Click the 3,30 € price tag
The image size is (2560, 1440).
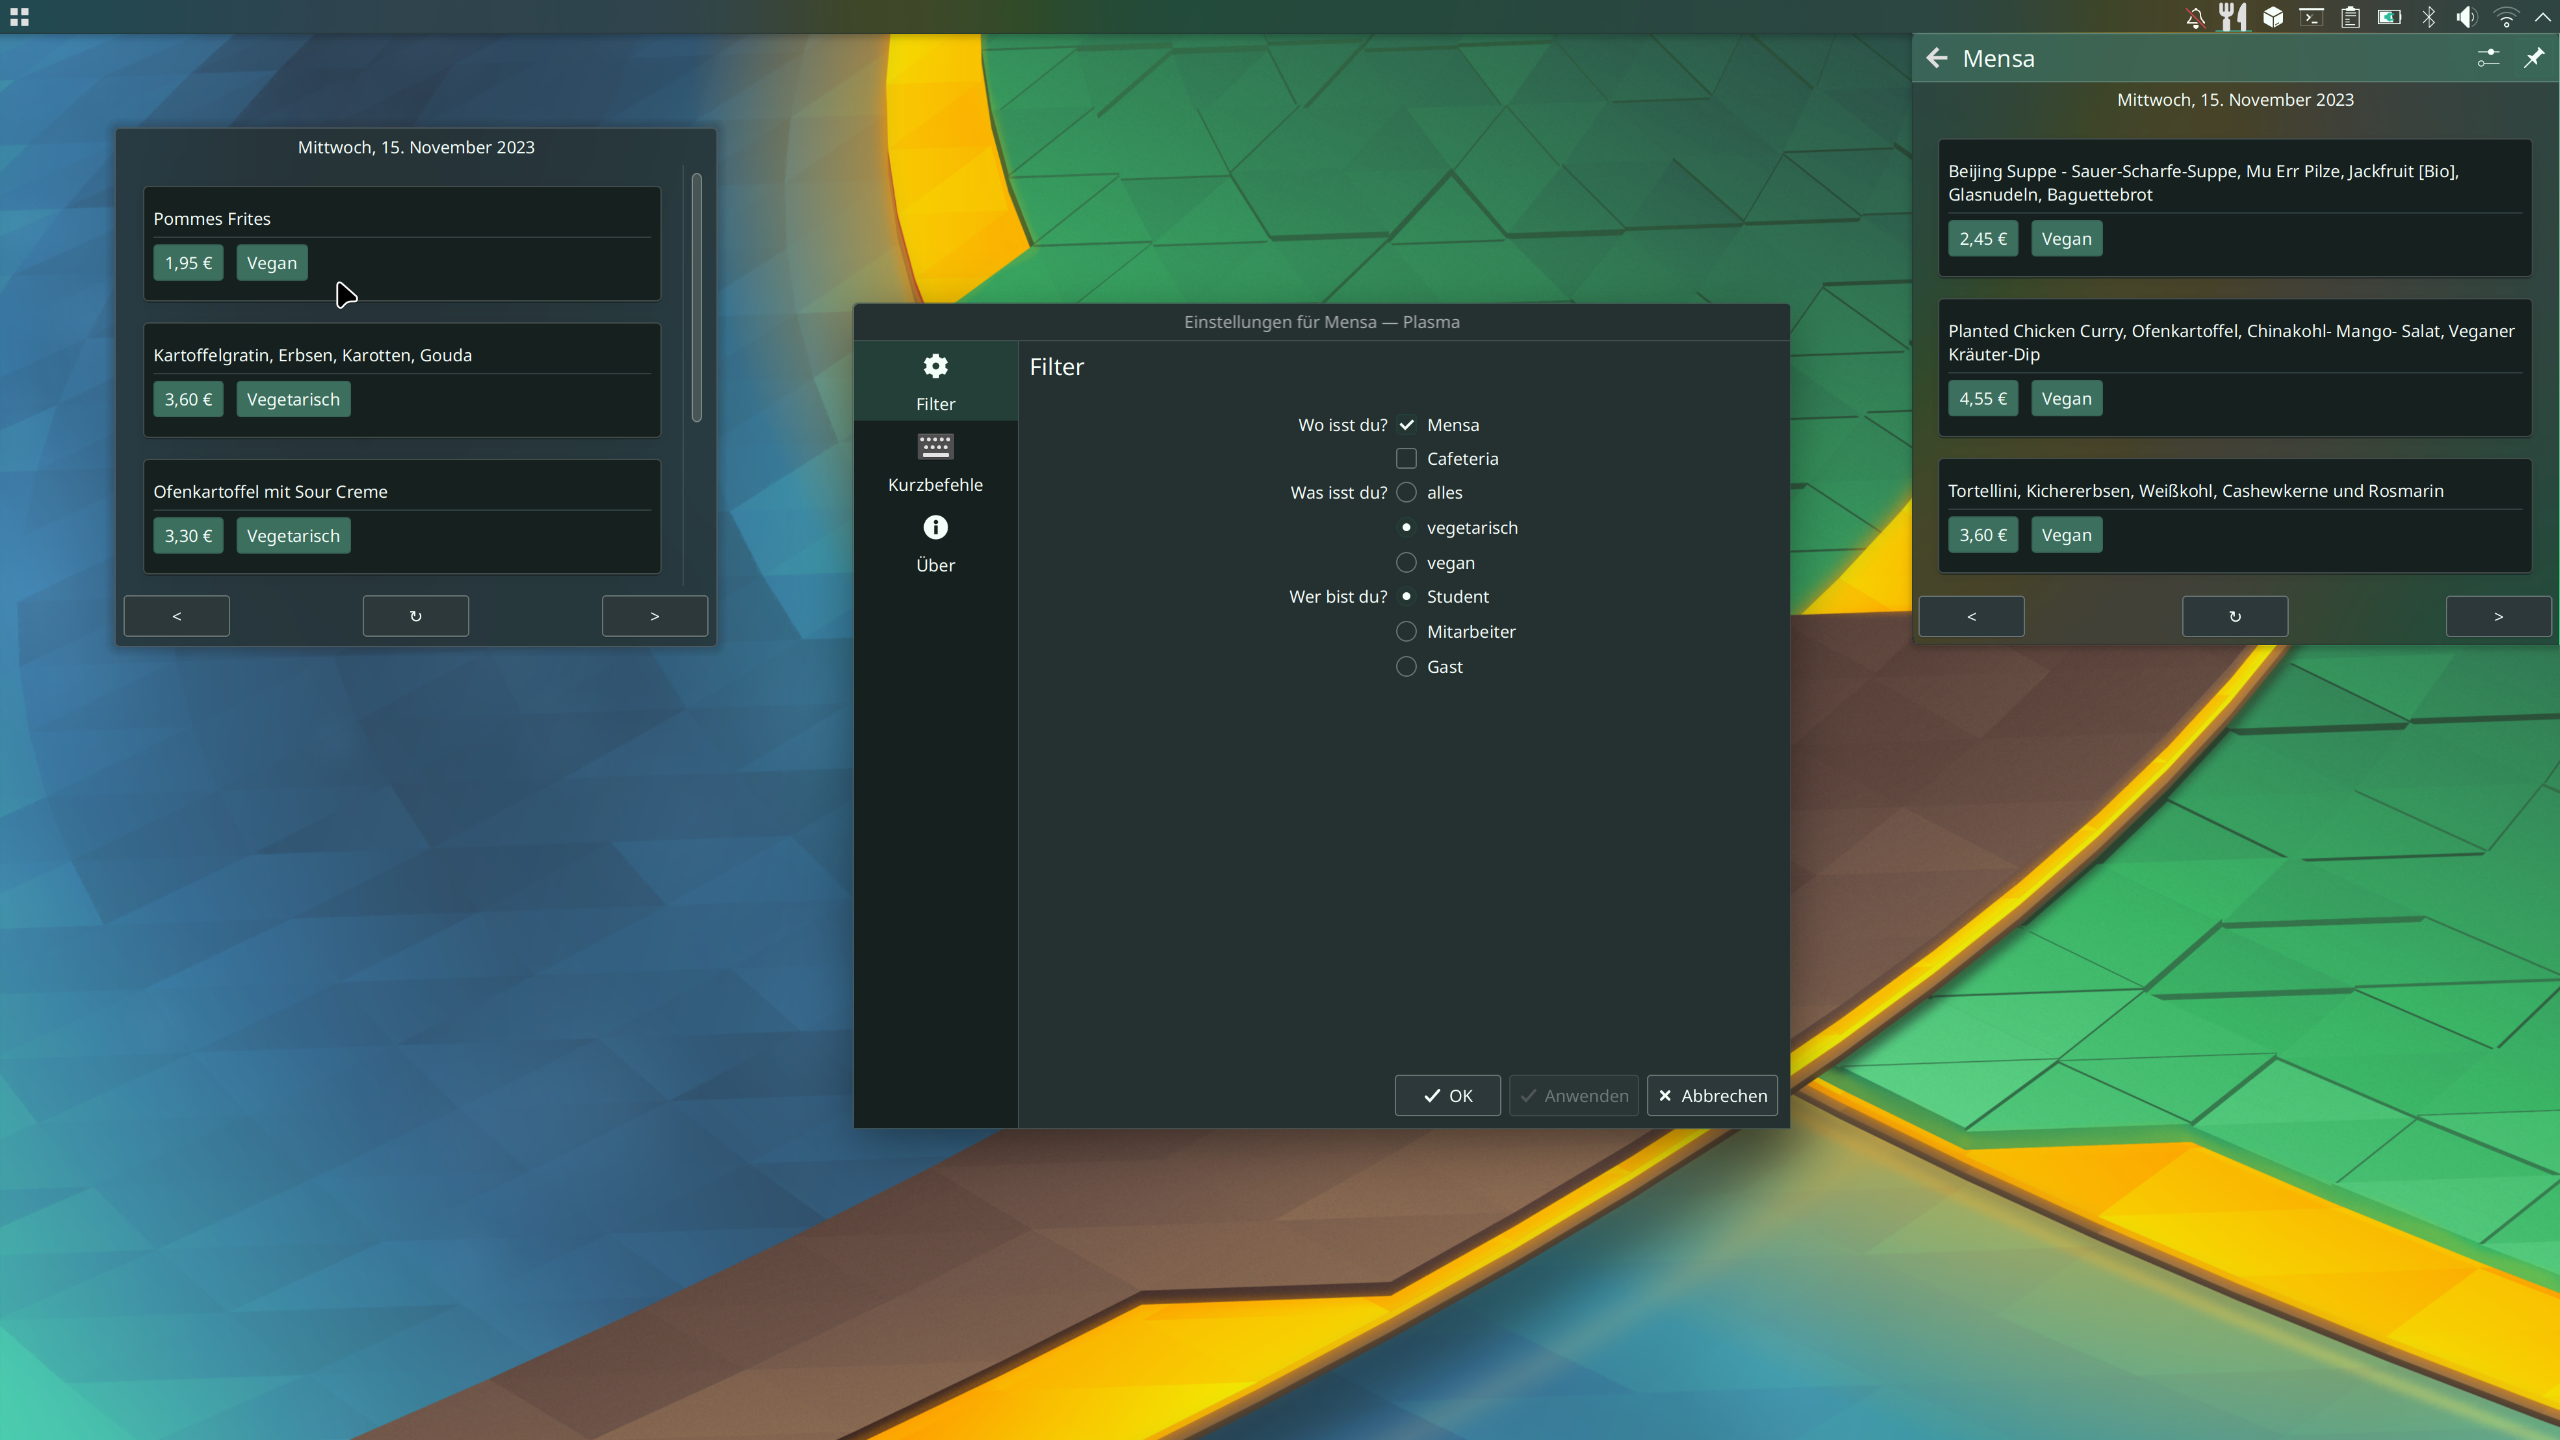coord(189,536)
